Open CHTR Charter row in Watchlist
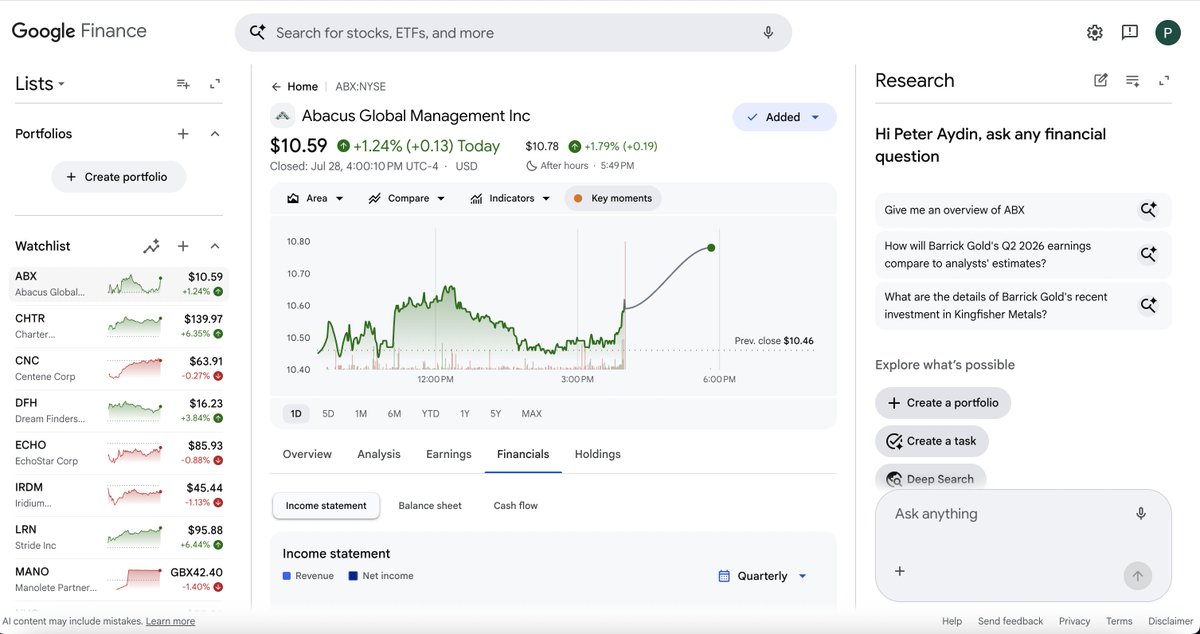 point(119,325)
